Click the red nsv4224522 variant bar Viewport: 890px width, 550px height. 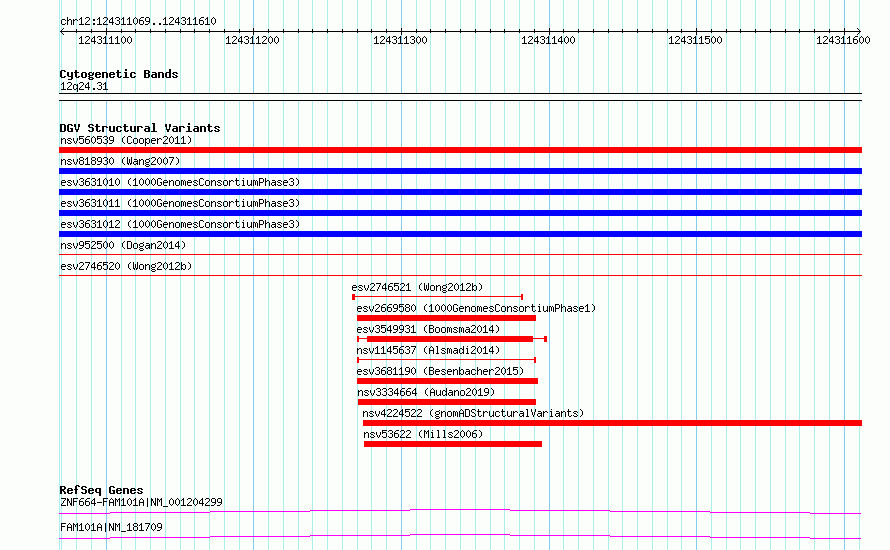point(612,423)
